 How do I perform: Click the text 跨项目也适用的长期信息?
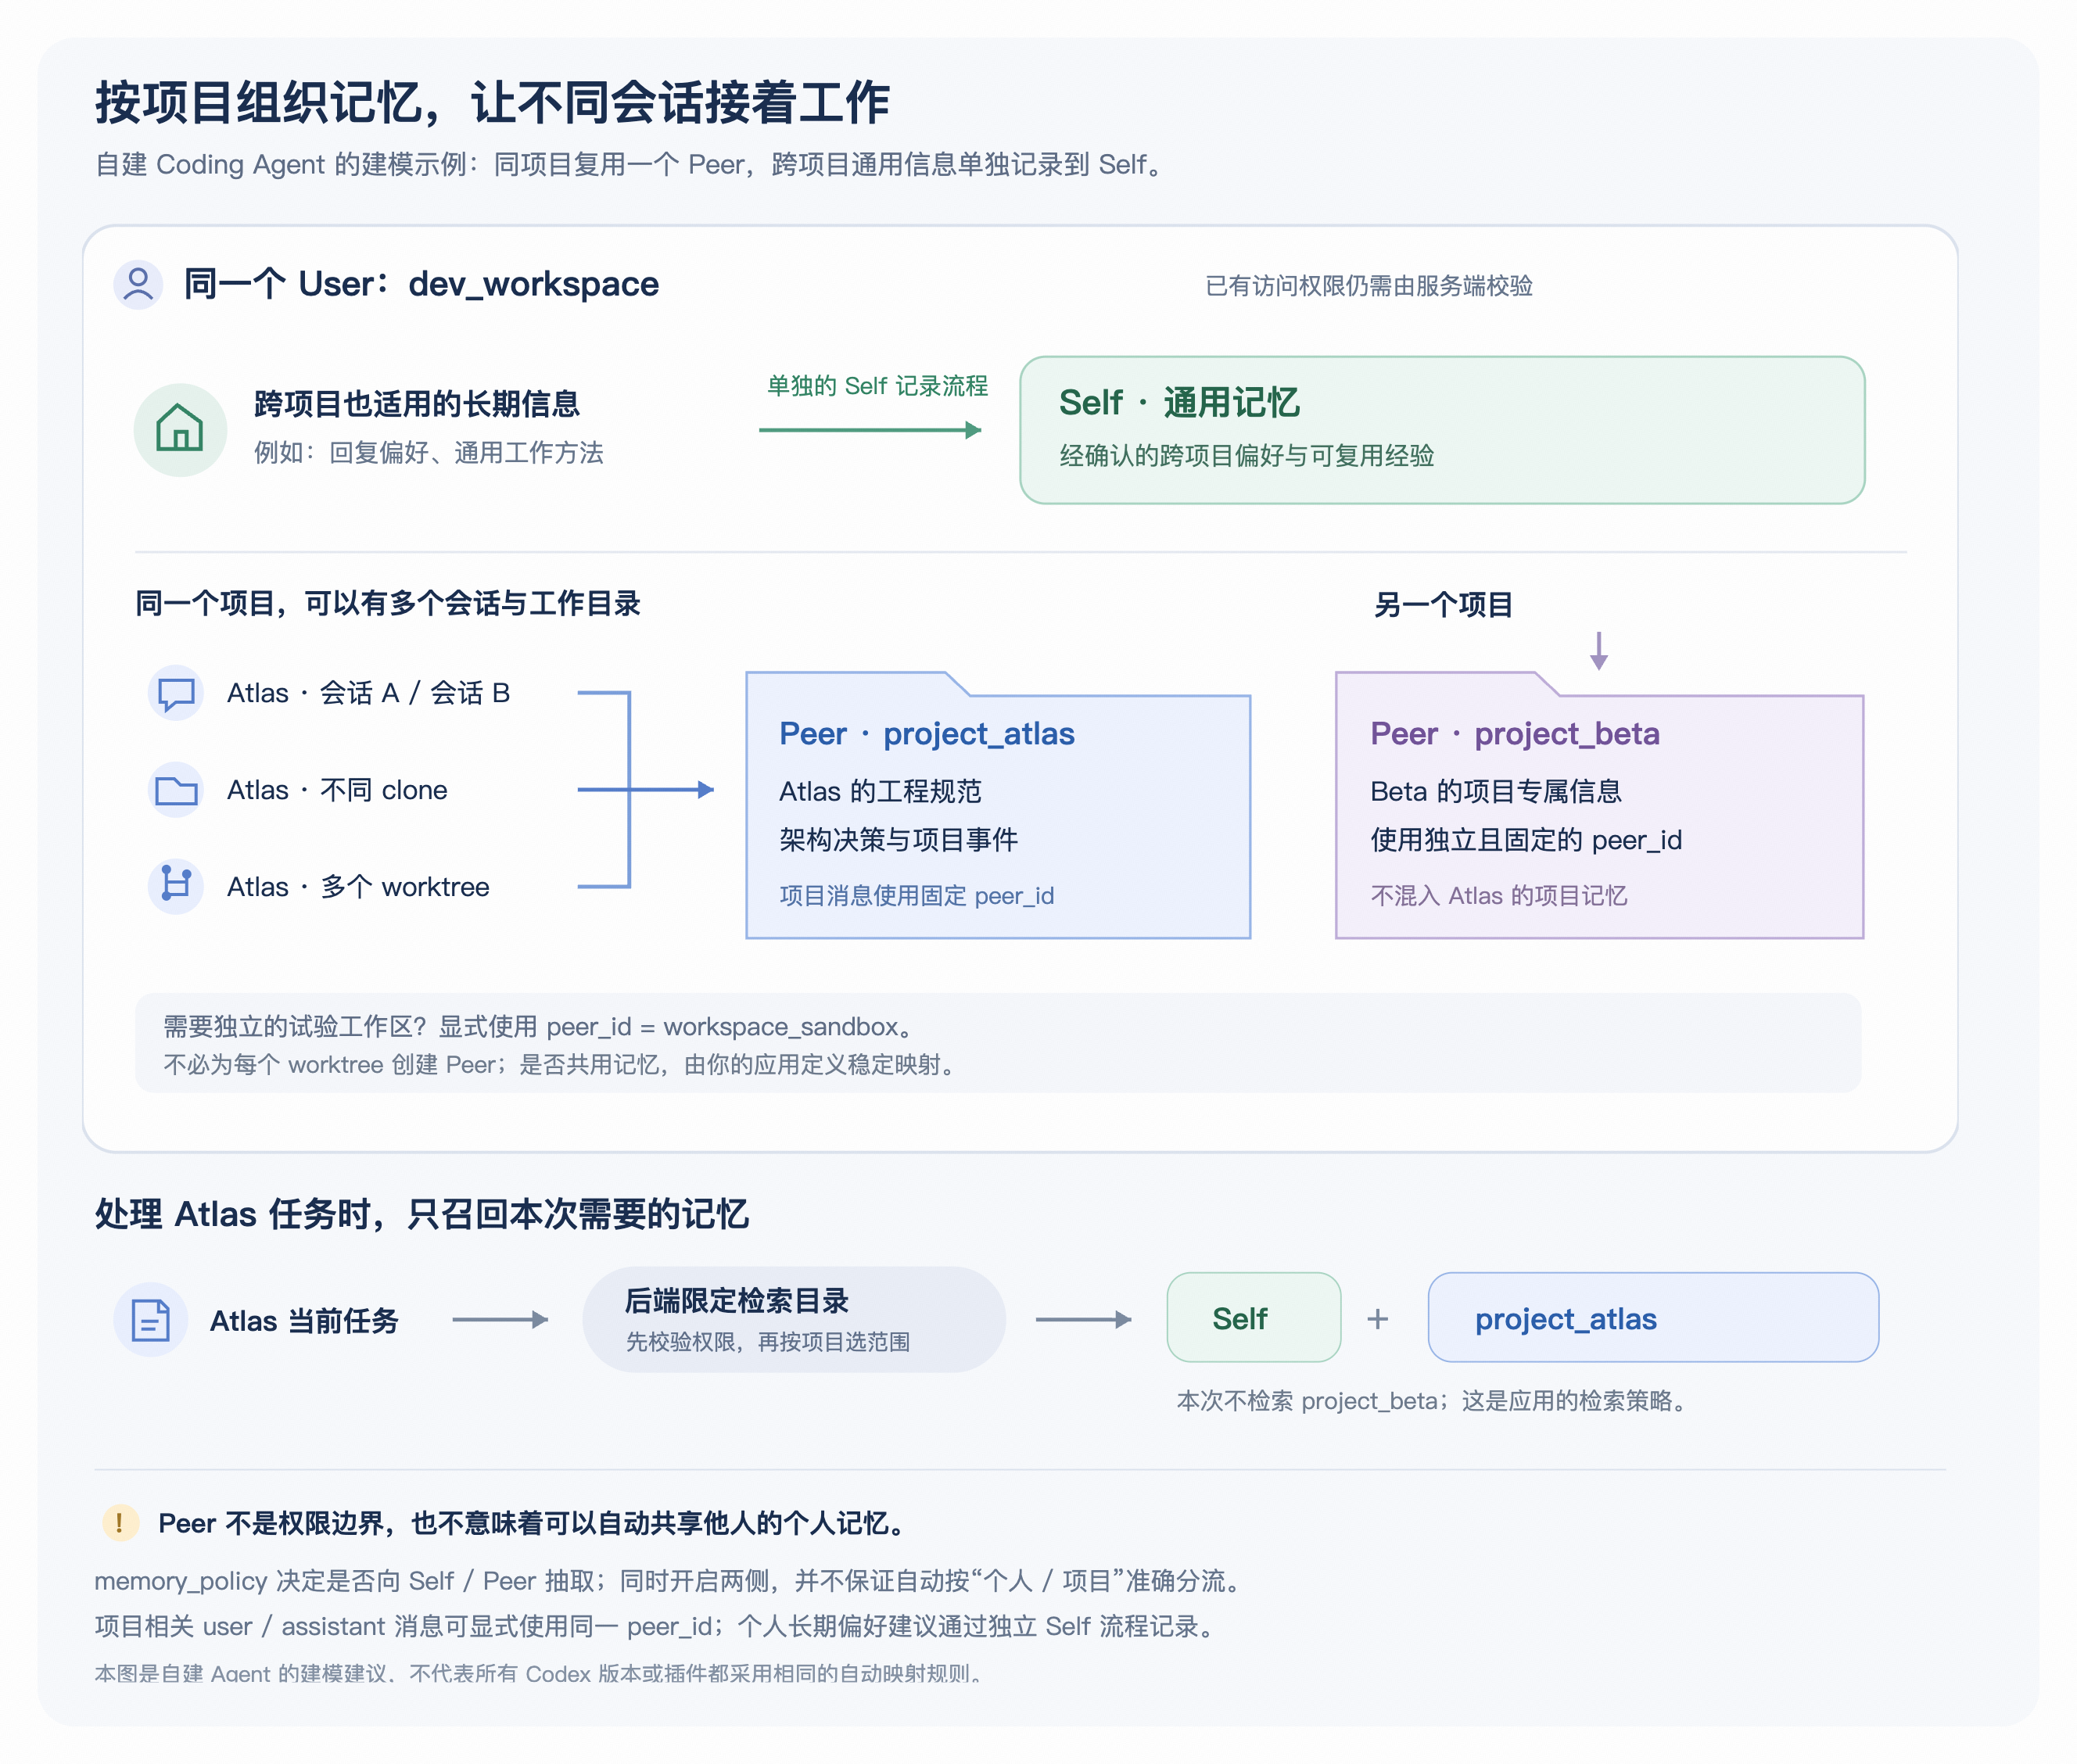point(417,404)
